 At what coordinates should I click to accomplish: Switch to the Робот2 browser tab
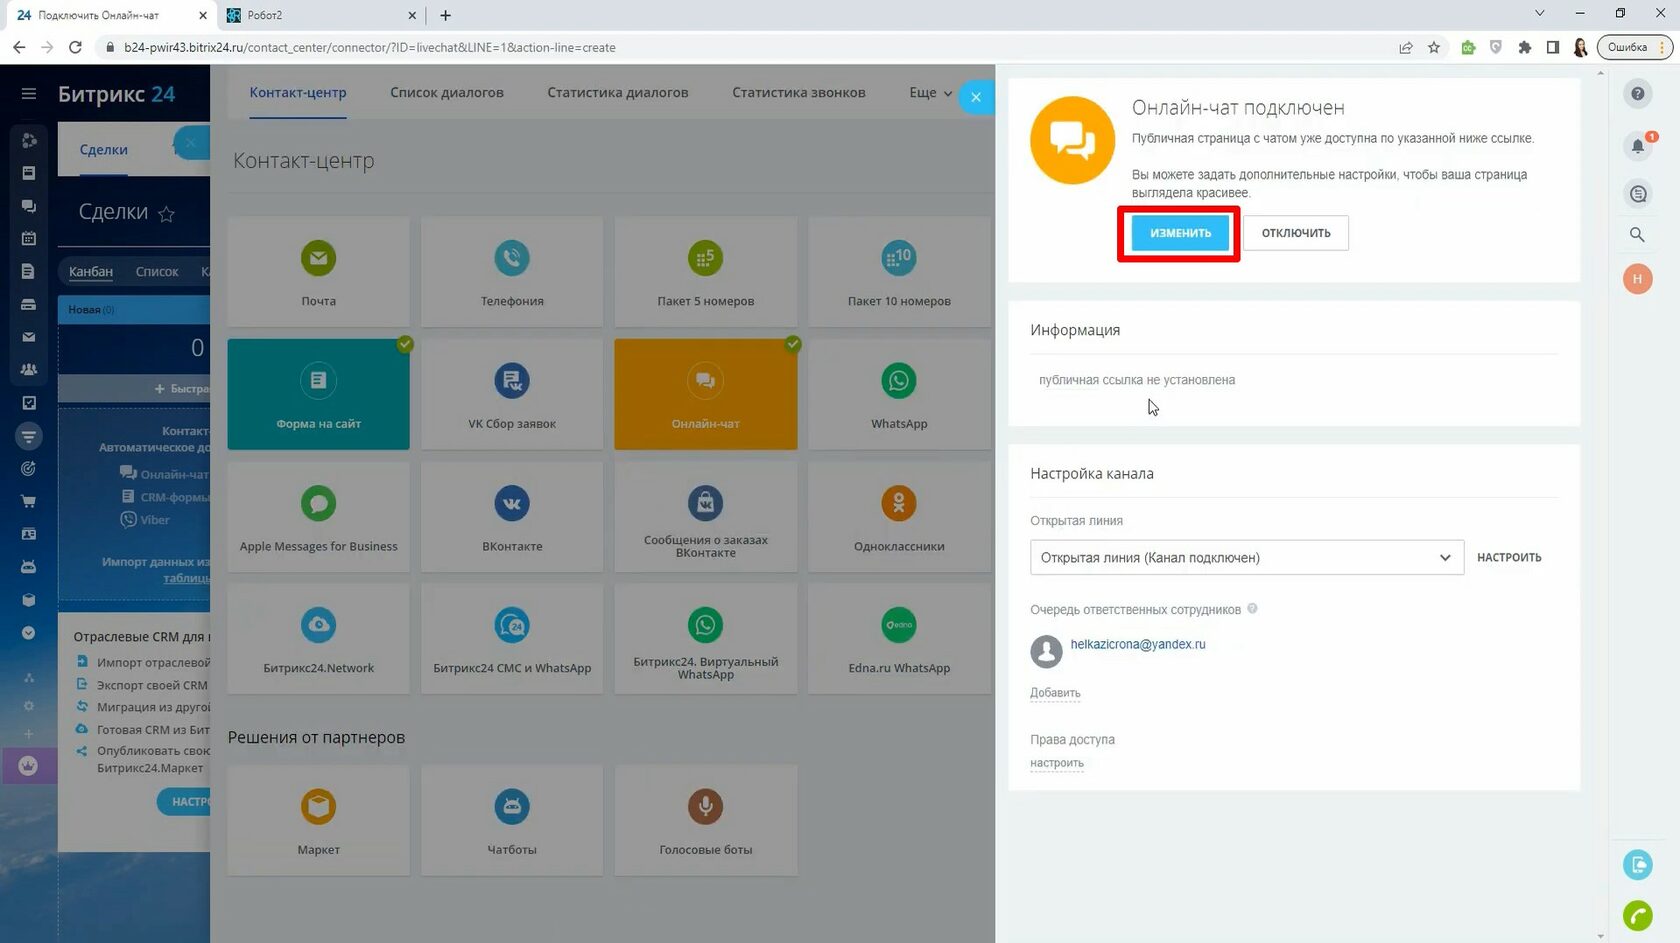tap(322, 15)
